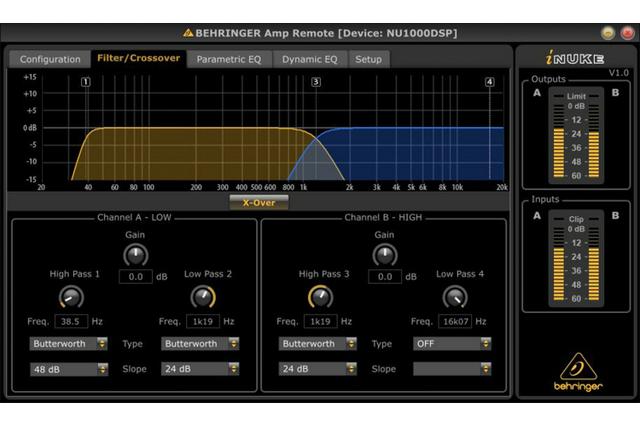
Task: Select filter marker 1 on graph
Action: (x=85, y=82)
